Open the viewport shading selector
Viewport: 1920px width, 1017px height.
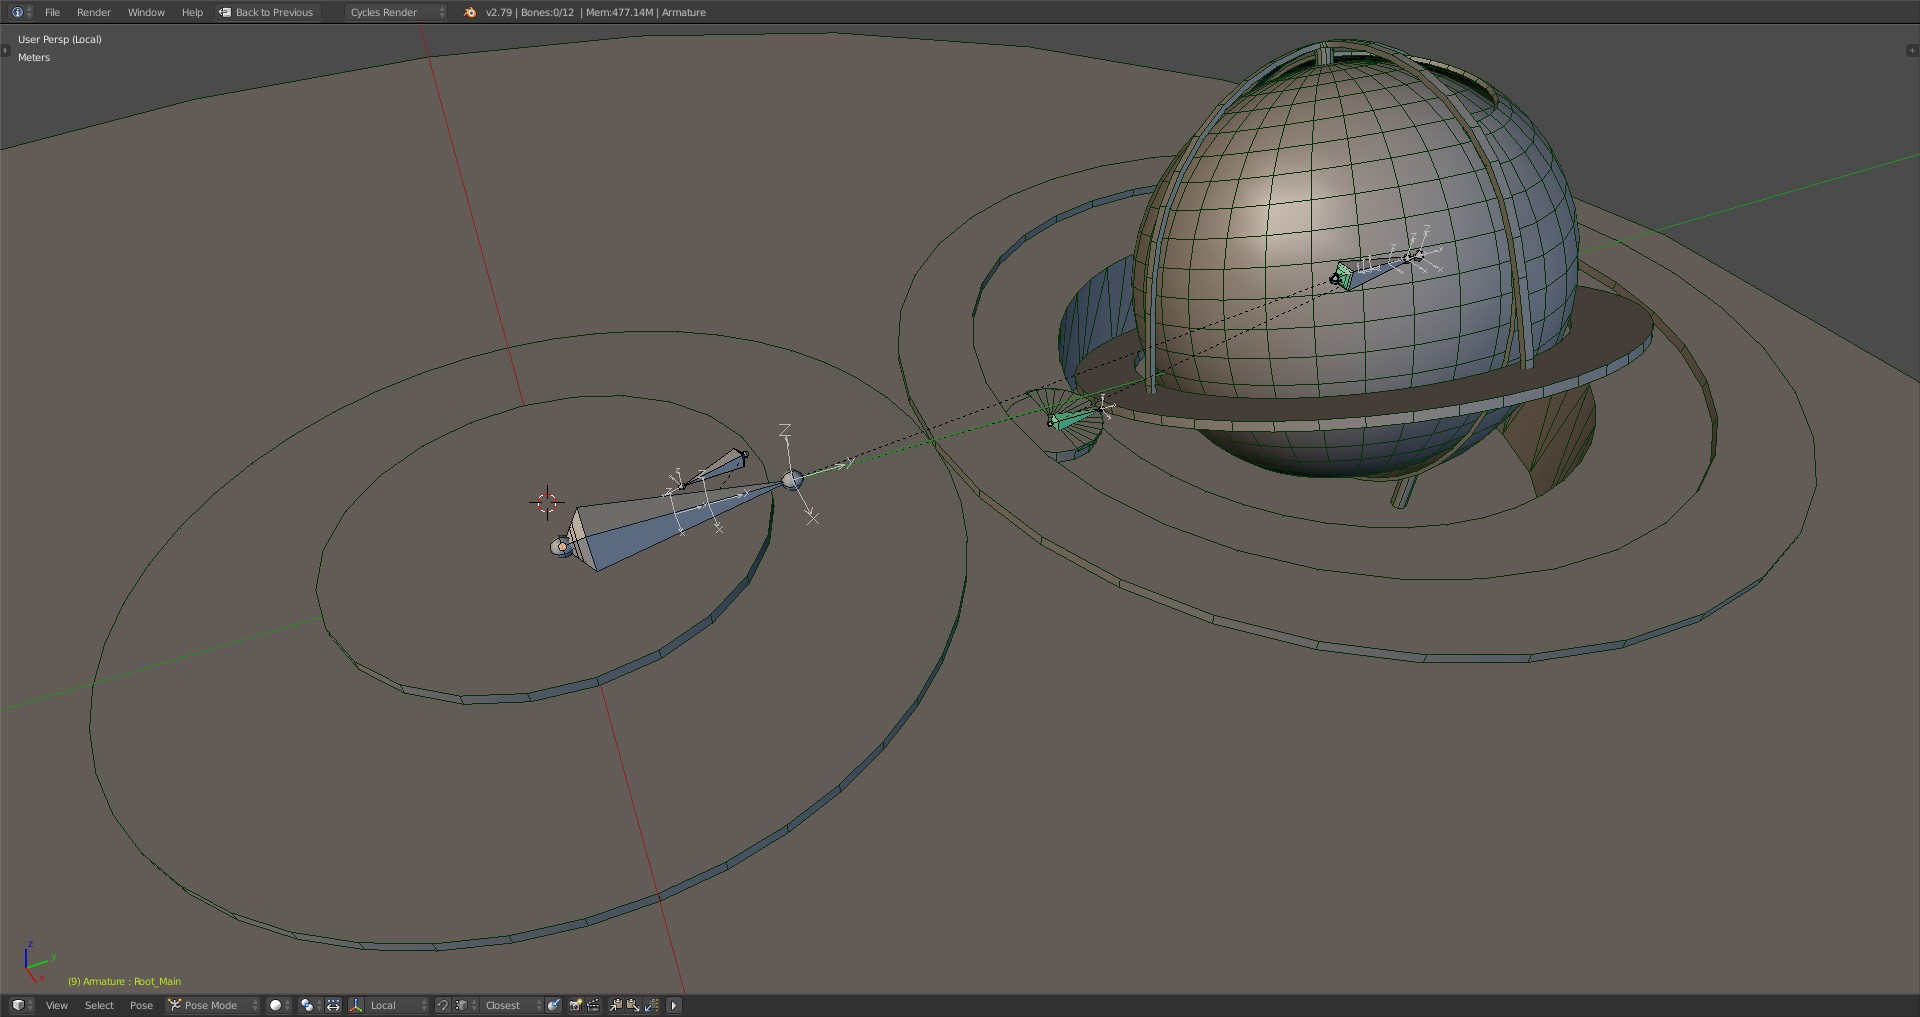[279, 1005]
